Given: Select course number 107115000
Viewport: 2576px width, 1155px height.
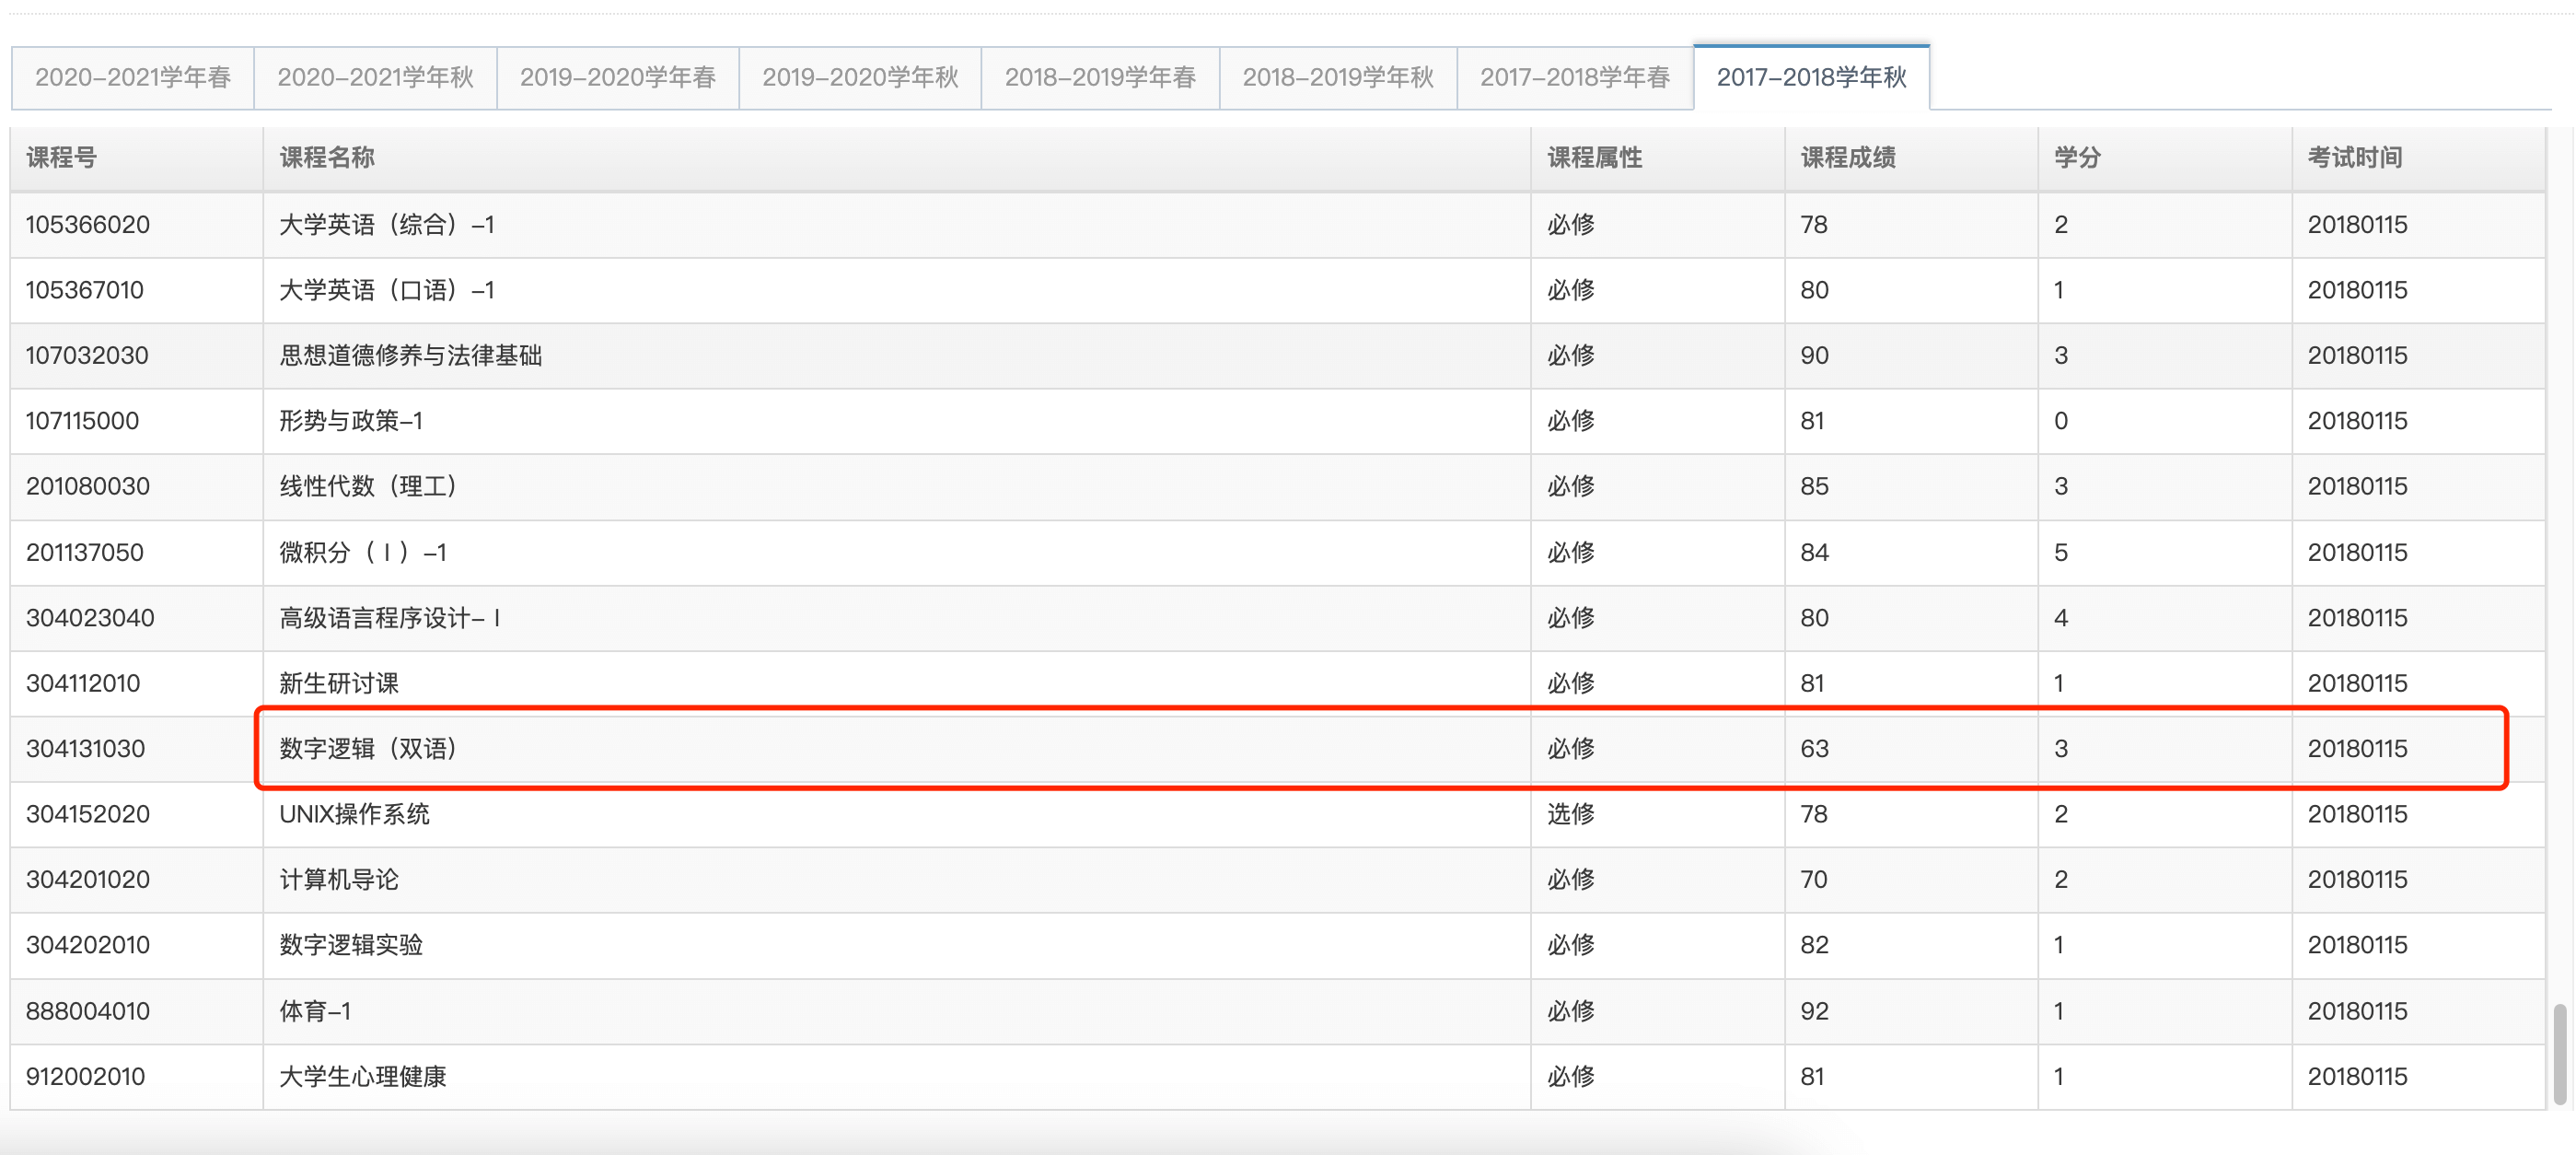Looking at the screenshot, I should (82, 421).
